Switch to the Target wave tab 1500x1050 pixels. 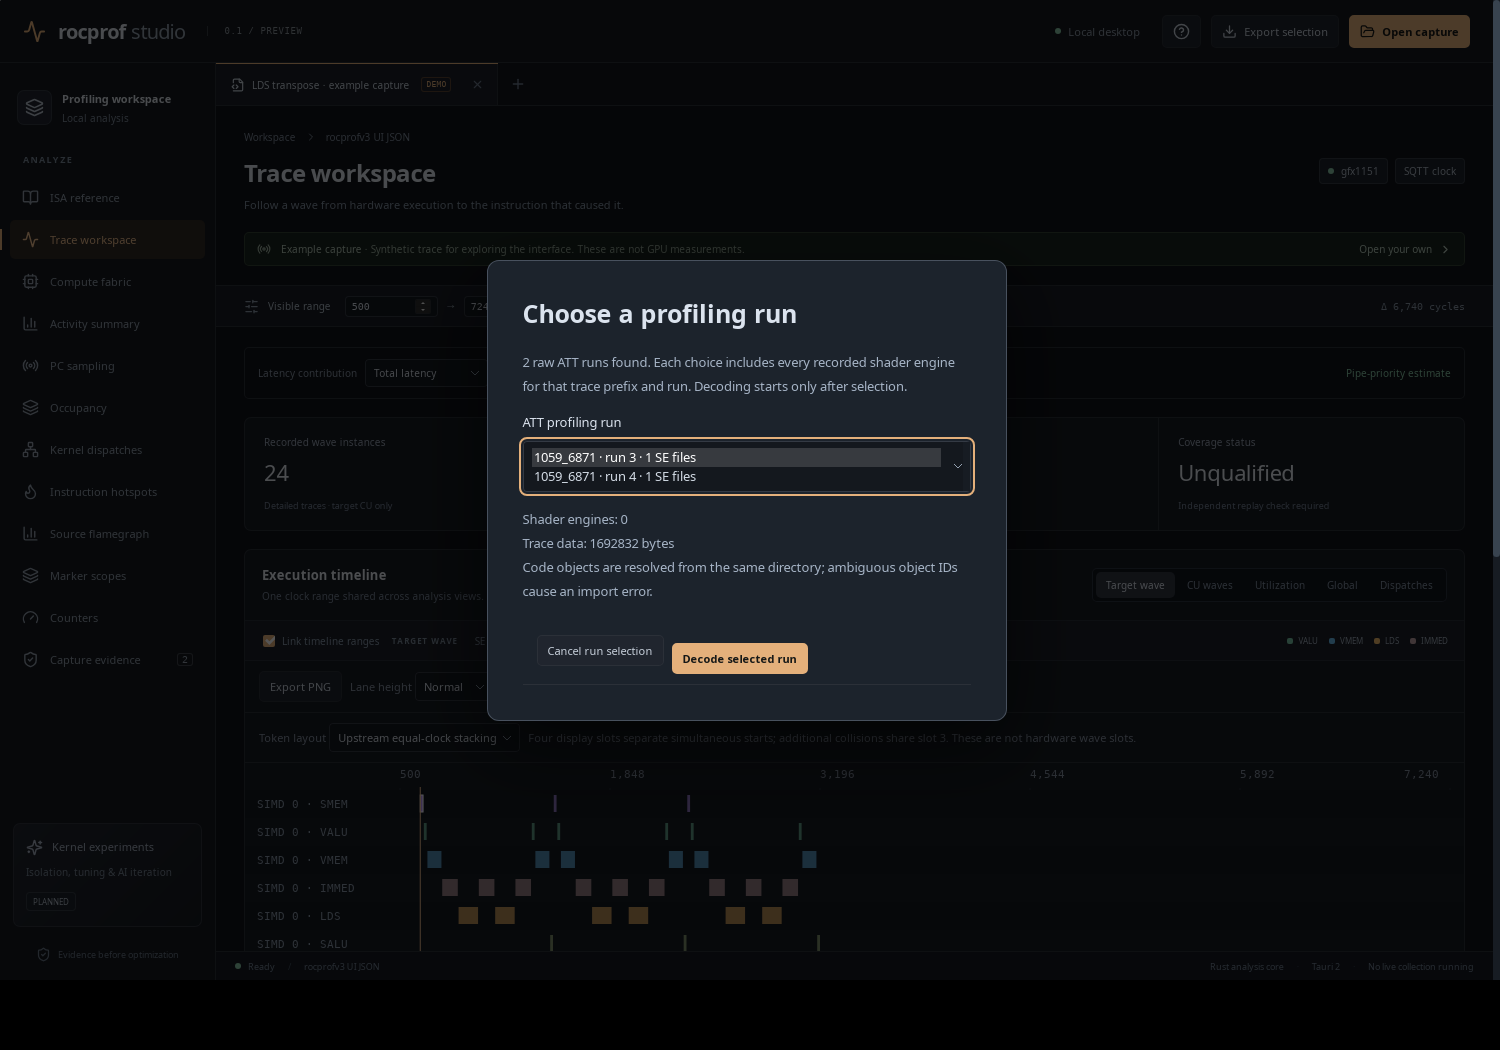(x=1135, y=586)
